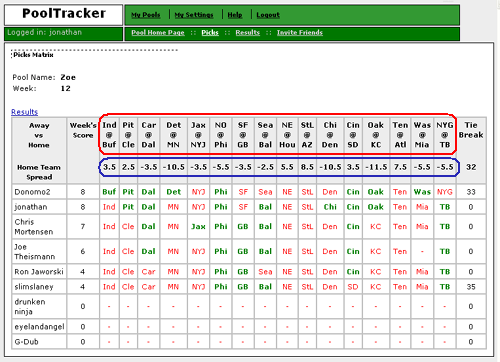
Task: Go to the Pool Home Page
Action: click(158, 33)
